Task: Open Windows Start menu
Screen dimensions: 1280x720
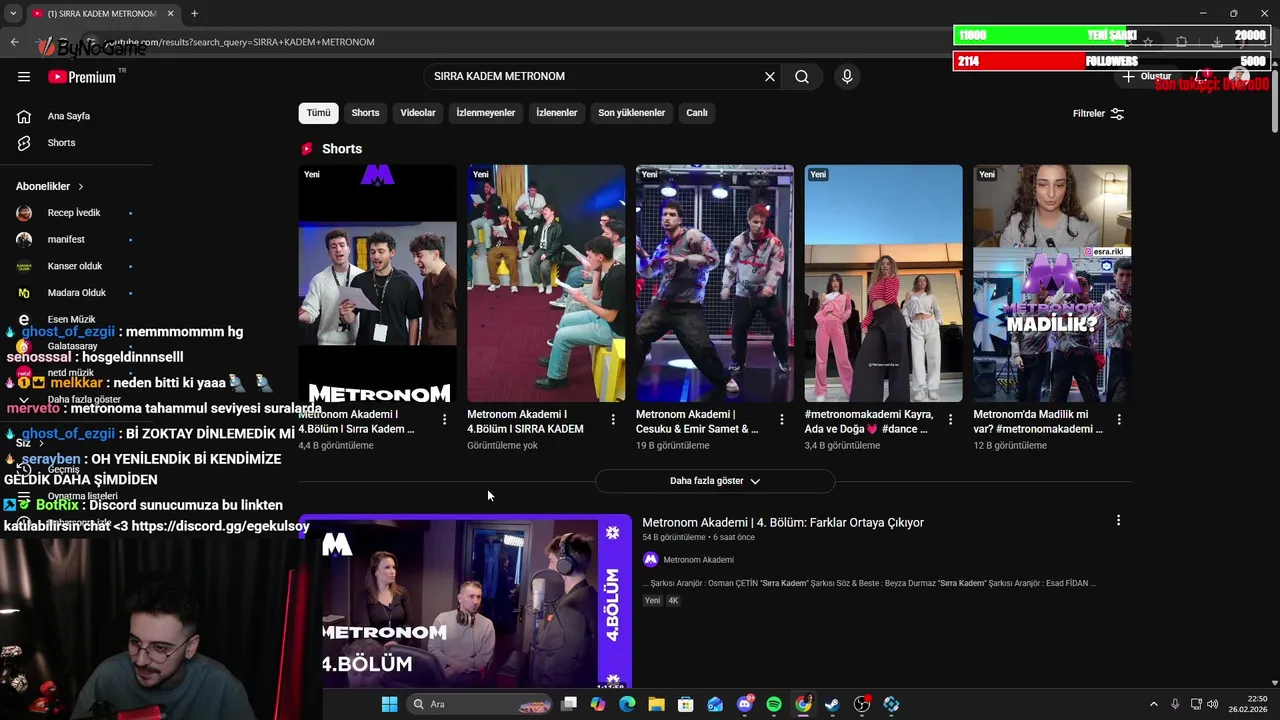Action: (x=389, y=704)
